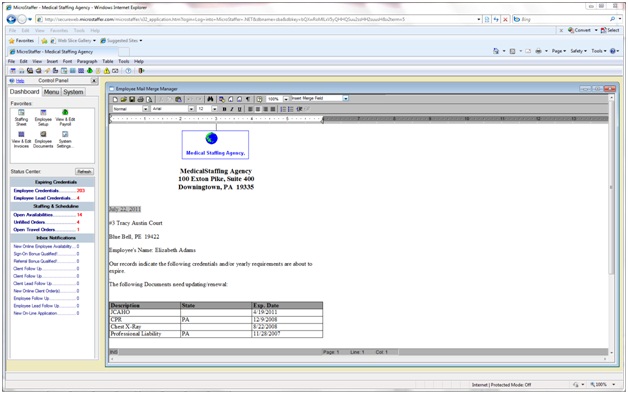Open the View & Edit Payroll favorite
Viewport: 628px width, 394px height.
(x=65, y=117)
